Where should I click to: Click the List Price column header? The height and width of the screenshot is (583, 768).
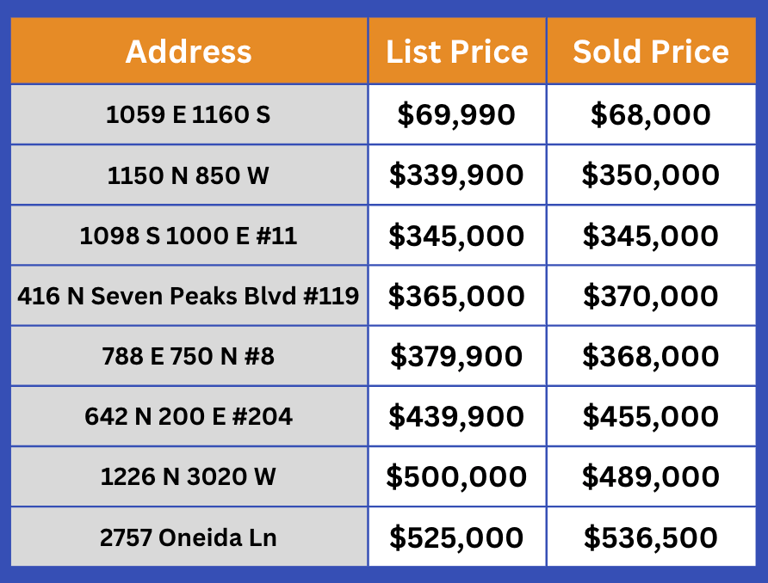click(457, 51)
